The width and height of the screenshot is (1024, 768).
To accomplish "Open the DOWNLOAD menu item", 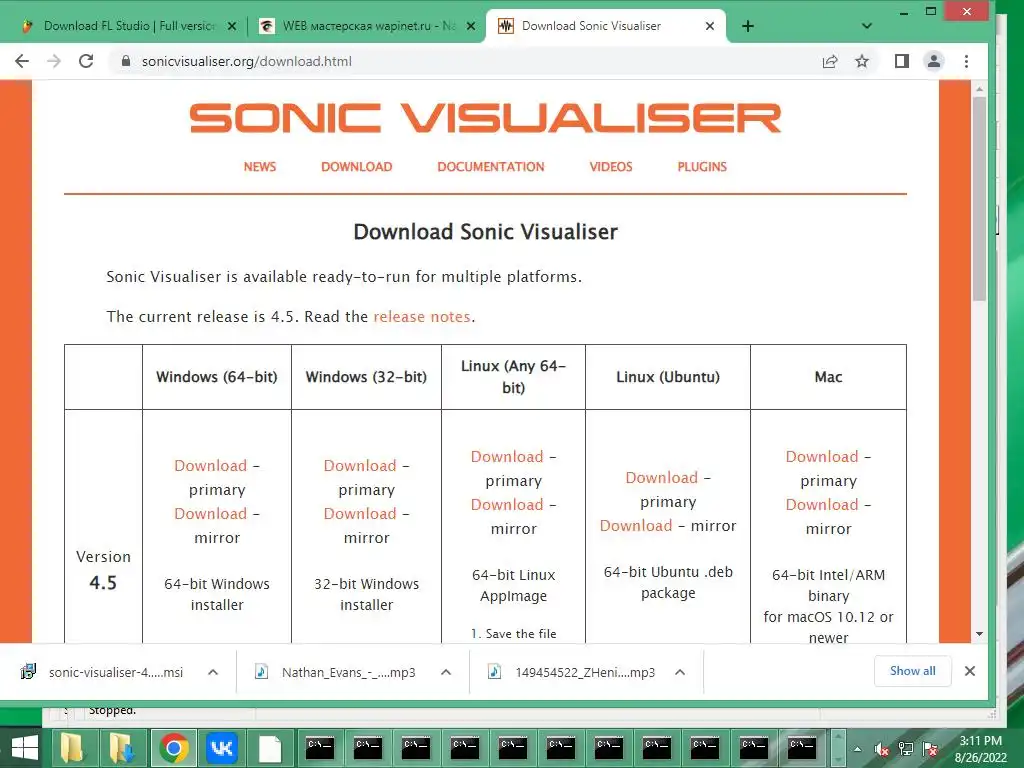I will point(357,167).
